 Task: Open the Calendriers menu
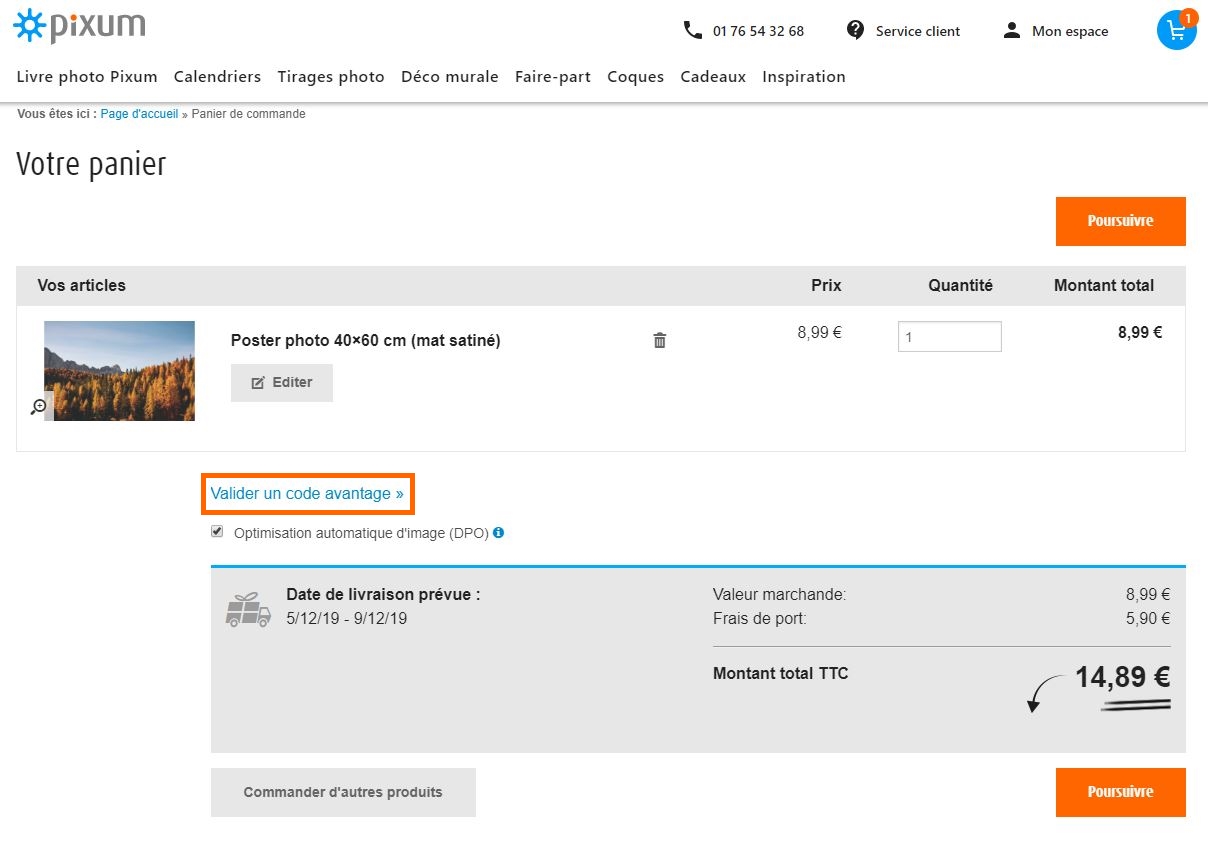[217, 76]
